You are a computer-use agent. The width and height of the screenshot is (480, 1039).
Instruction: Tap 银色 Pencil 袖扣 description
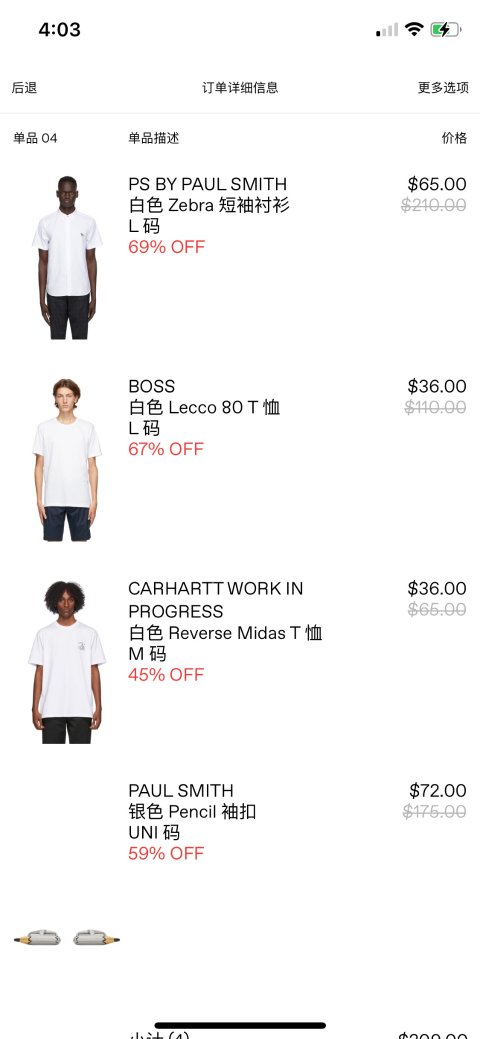click(x=192, y=811)
